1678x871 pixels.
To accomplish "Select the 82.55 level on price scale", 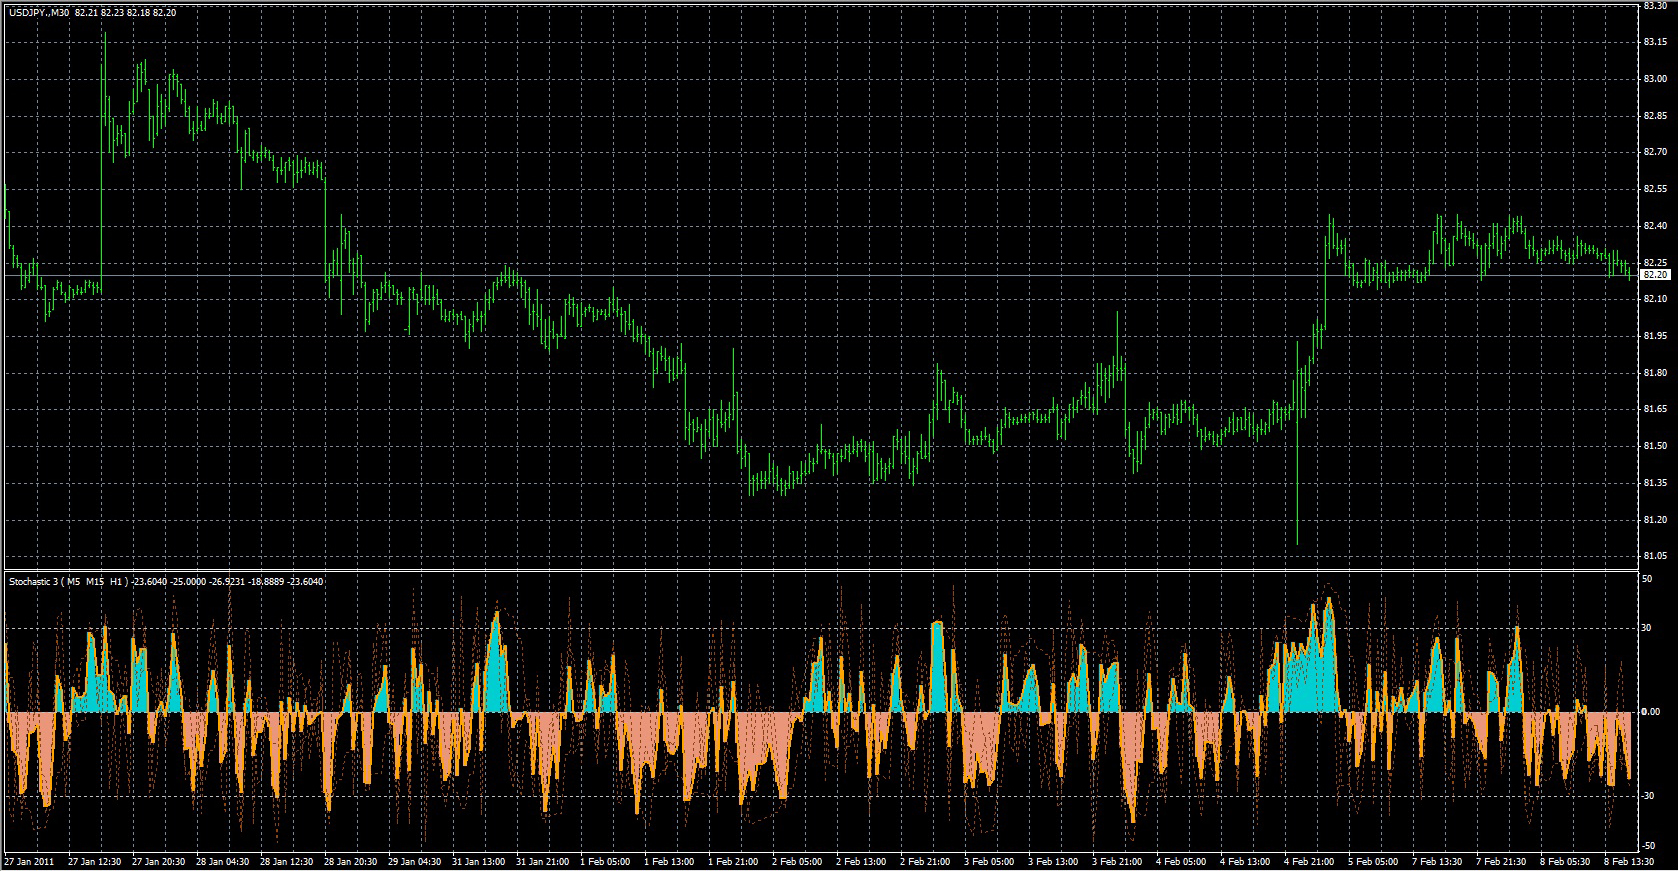I will click(x=1654, y=189).
